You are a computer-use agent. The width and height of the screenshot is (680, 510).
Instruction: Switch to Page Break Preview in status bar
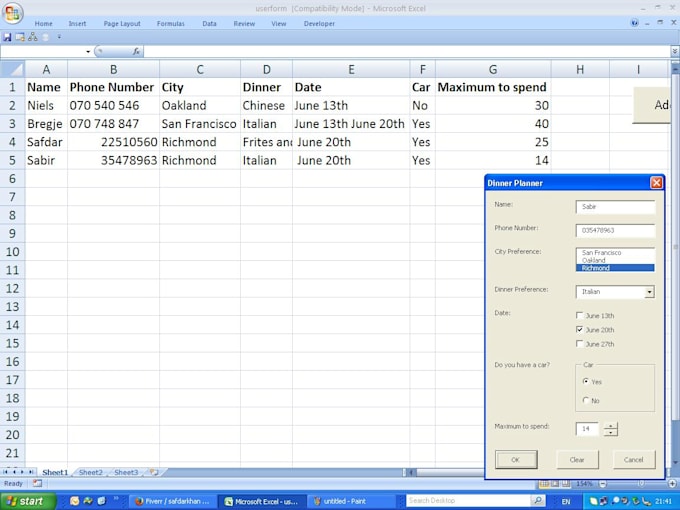coord(566,483)
